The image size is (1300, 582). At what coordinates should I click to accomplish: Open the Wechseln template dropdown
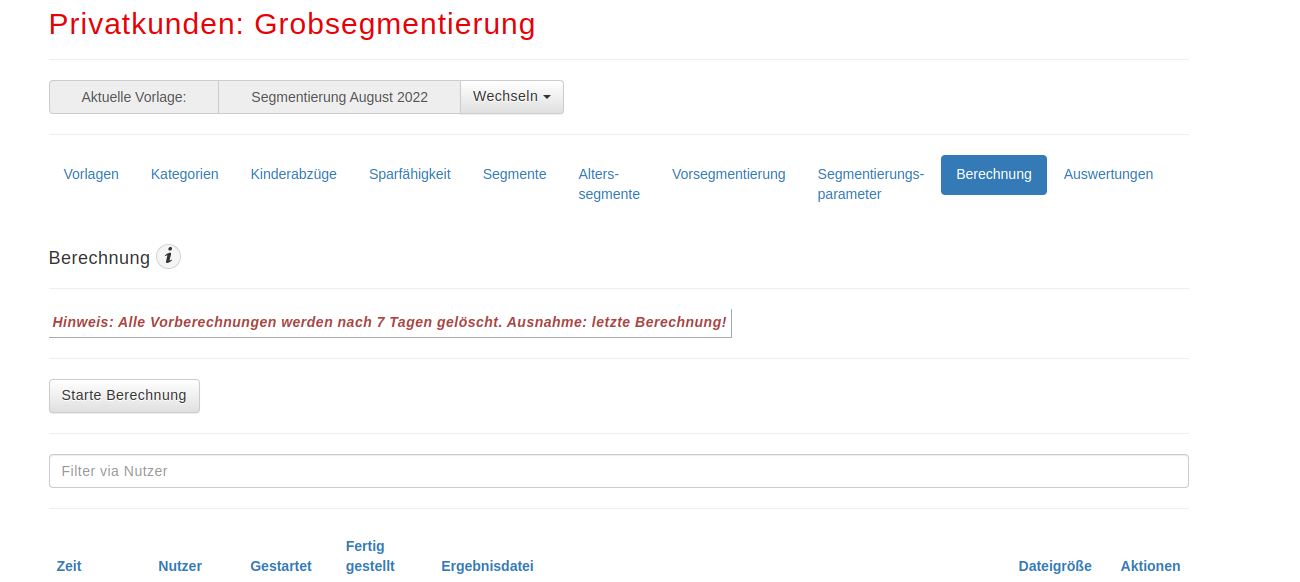coord(512,97)
